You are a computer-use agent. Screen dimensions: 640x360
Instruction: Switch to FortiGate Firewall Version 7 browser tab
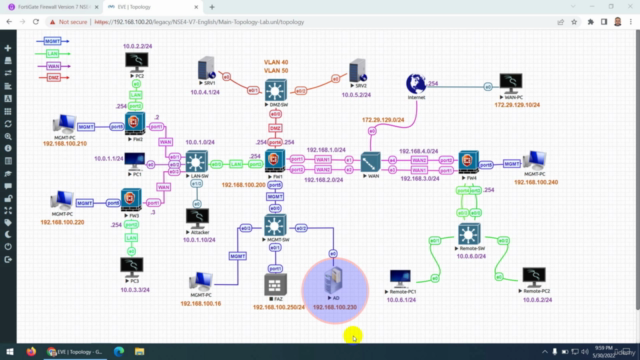[53, 7]
